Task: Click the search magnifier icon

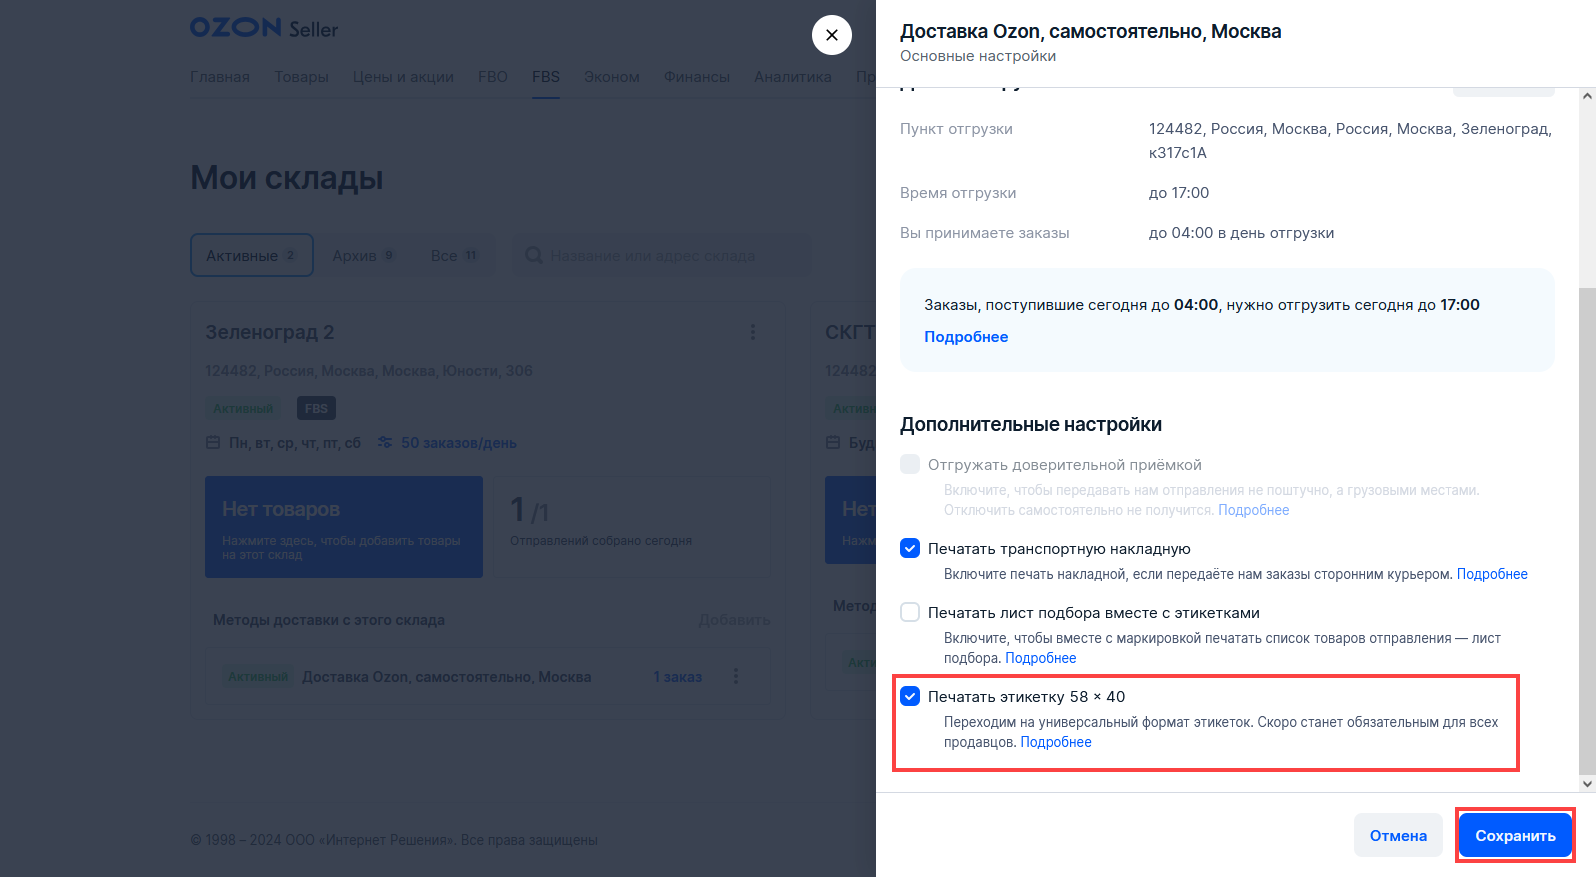Action: coord(534,256)
